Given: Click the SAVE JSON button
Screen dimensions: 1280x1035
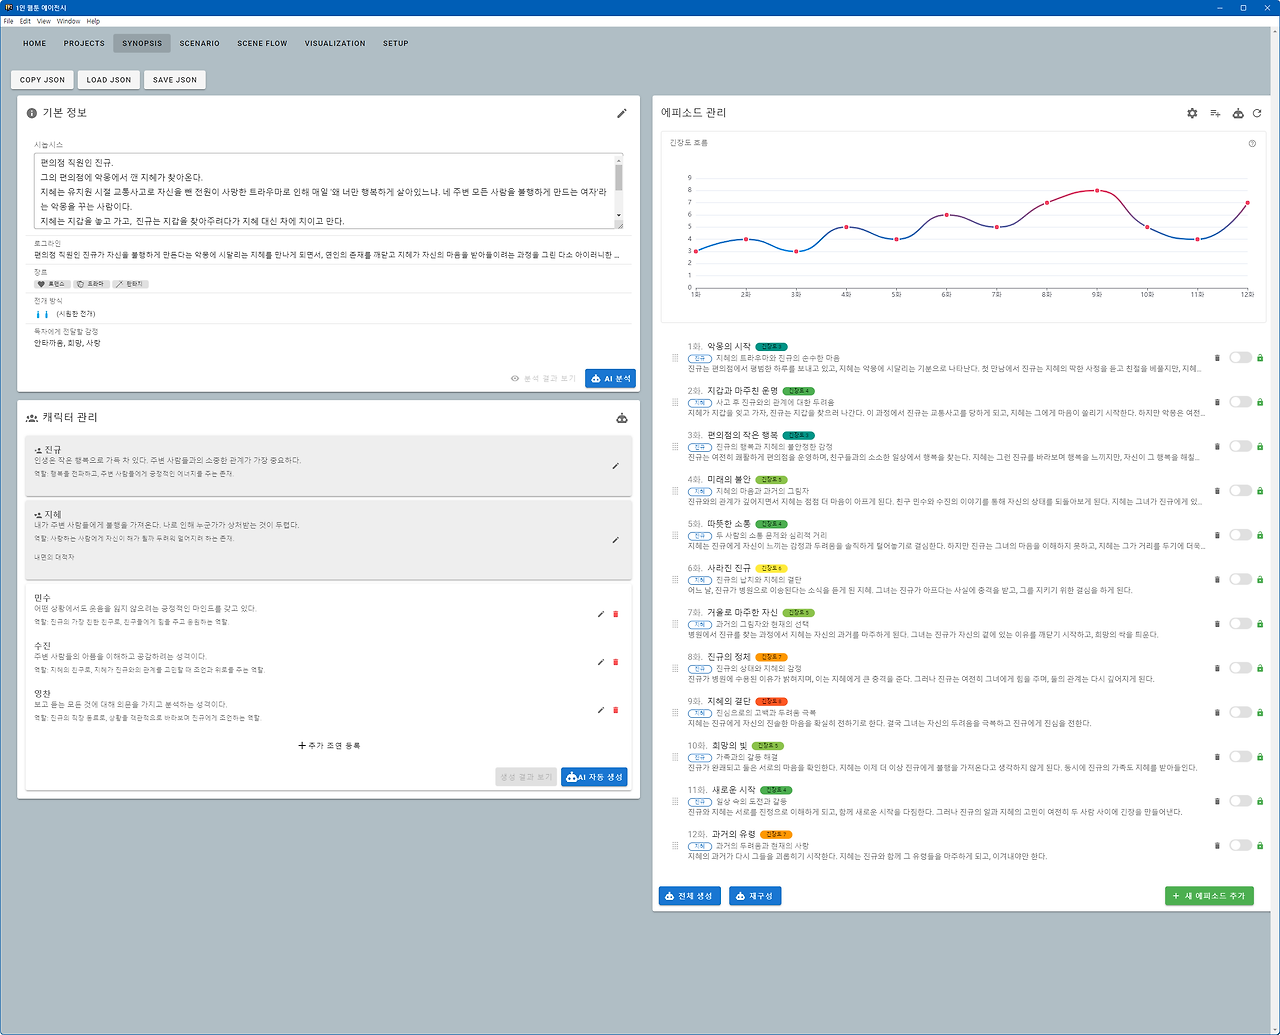Looking at the screenshot, I should [175, 80].
